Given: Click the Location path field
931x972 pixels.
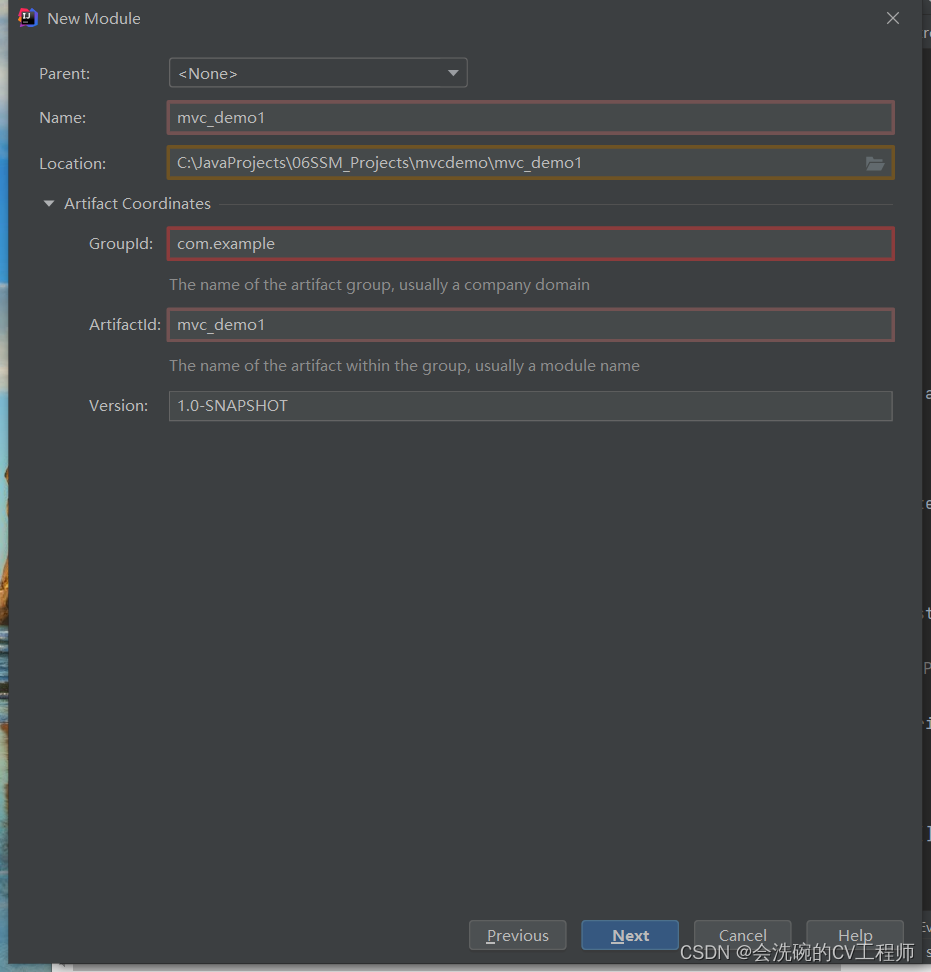Looking at the screenshot, I should click(x=531, y=163).
